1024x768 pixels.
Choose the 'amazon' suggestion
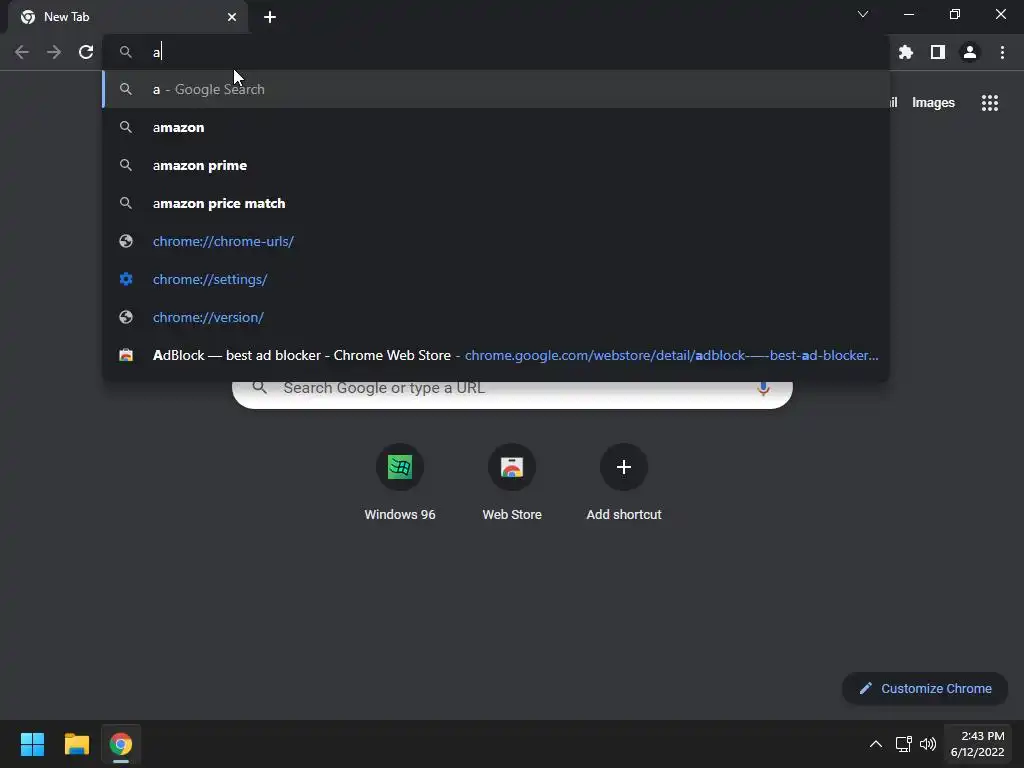click(496, 127)
